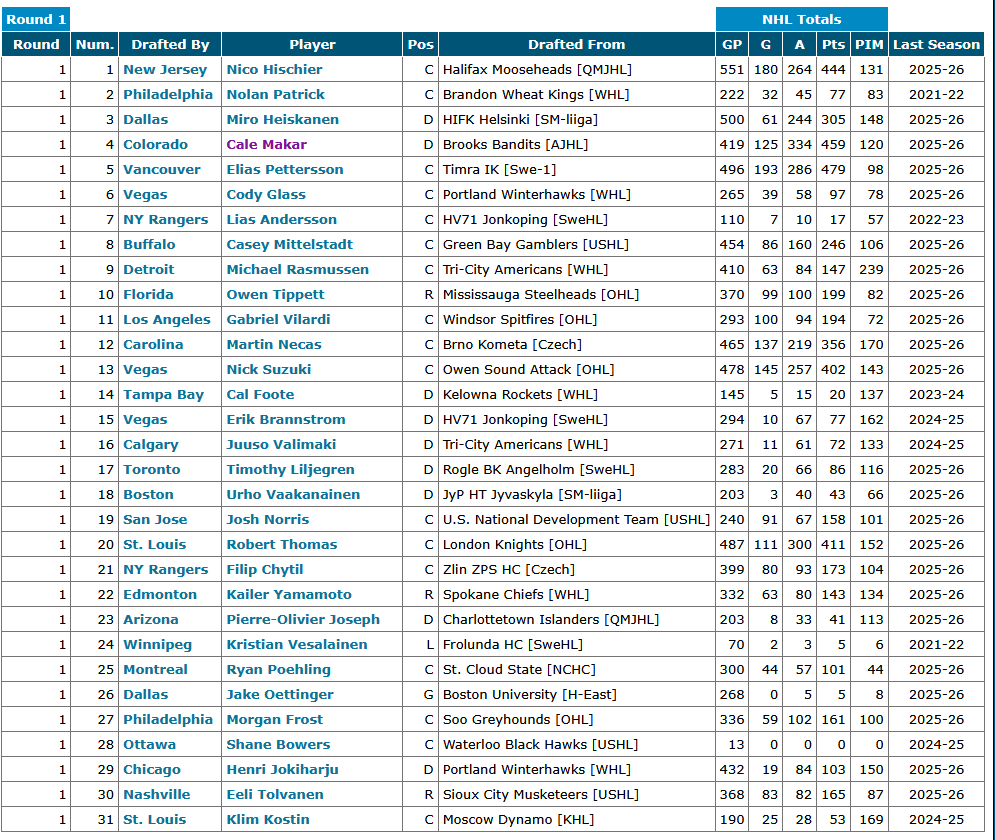Open Chicago team link
Screen dimensions: 995x840
tap(152, 770)
